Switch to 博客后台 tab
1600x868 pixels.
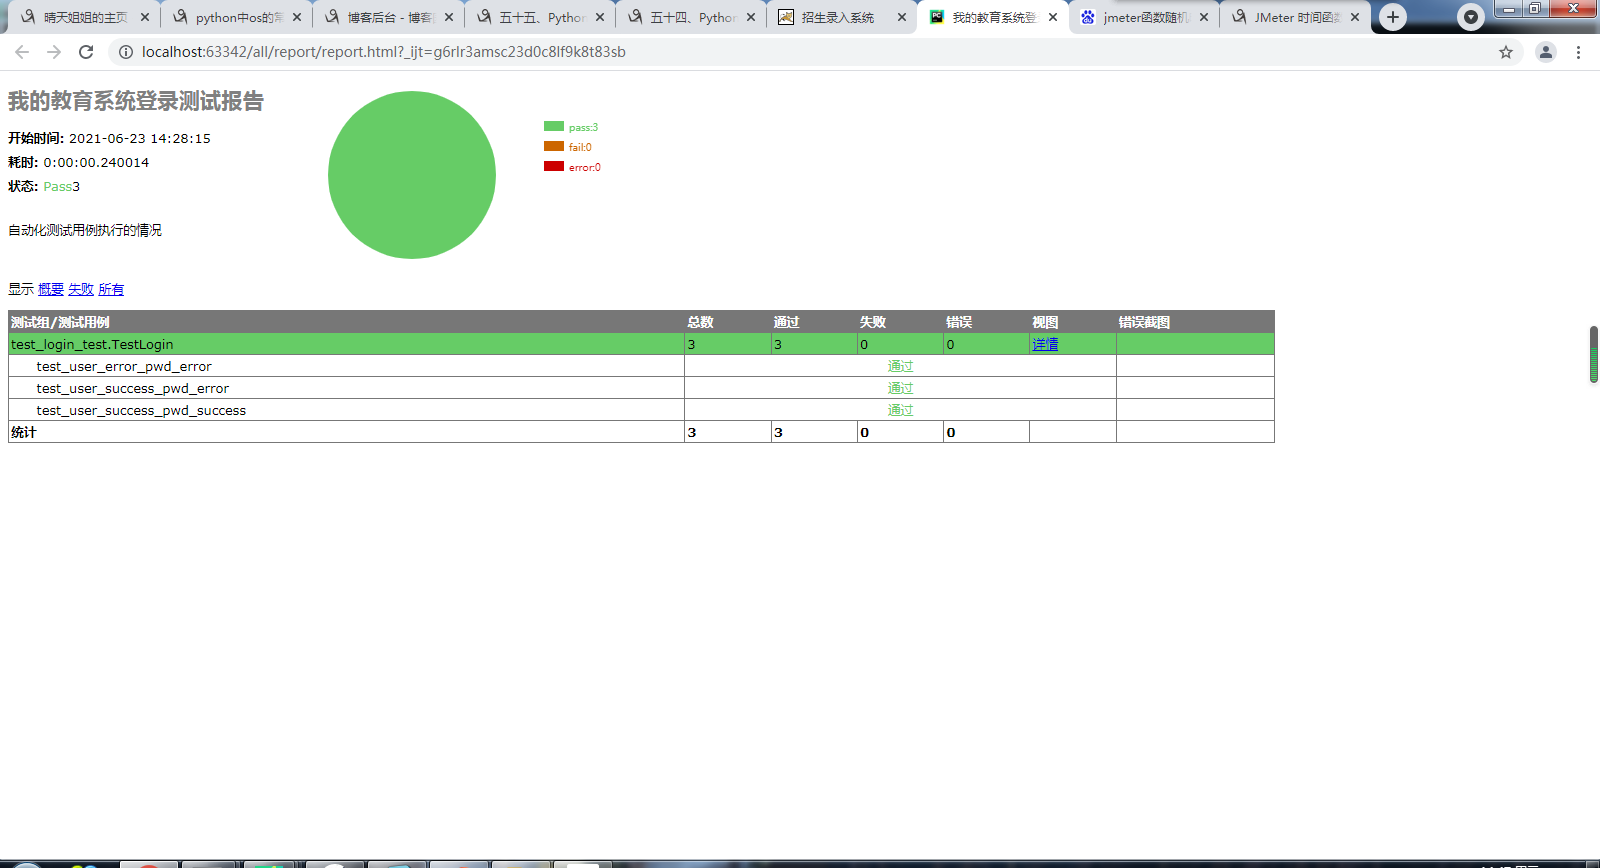pyautogui.click(x=389, y=17)
